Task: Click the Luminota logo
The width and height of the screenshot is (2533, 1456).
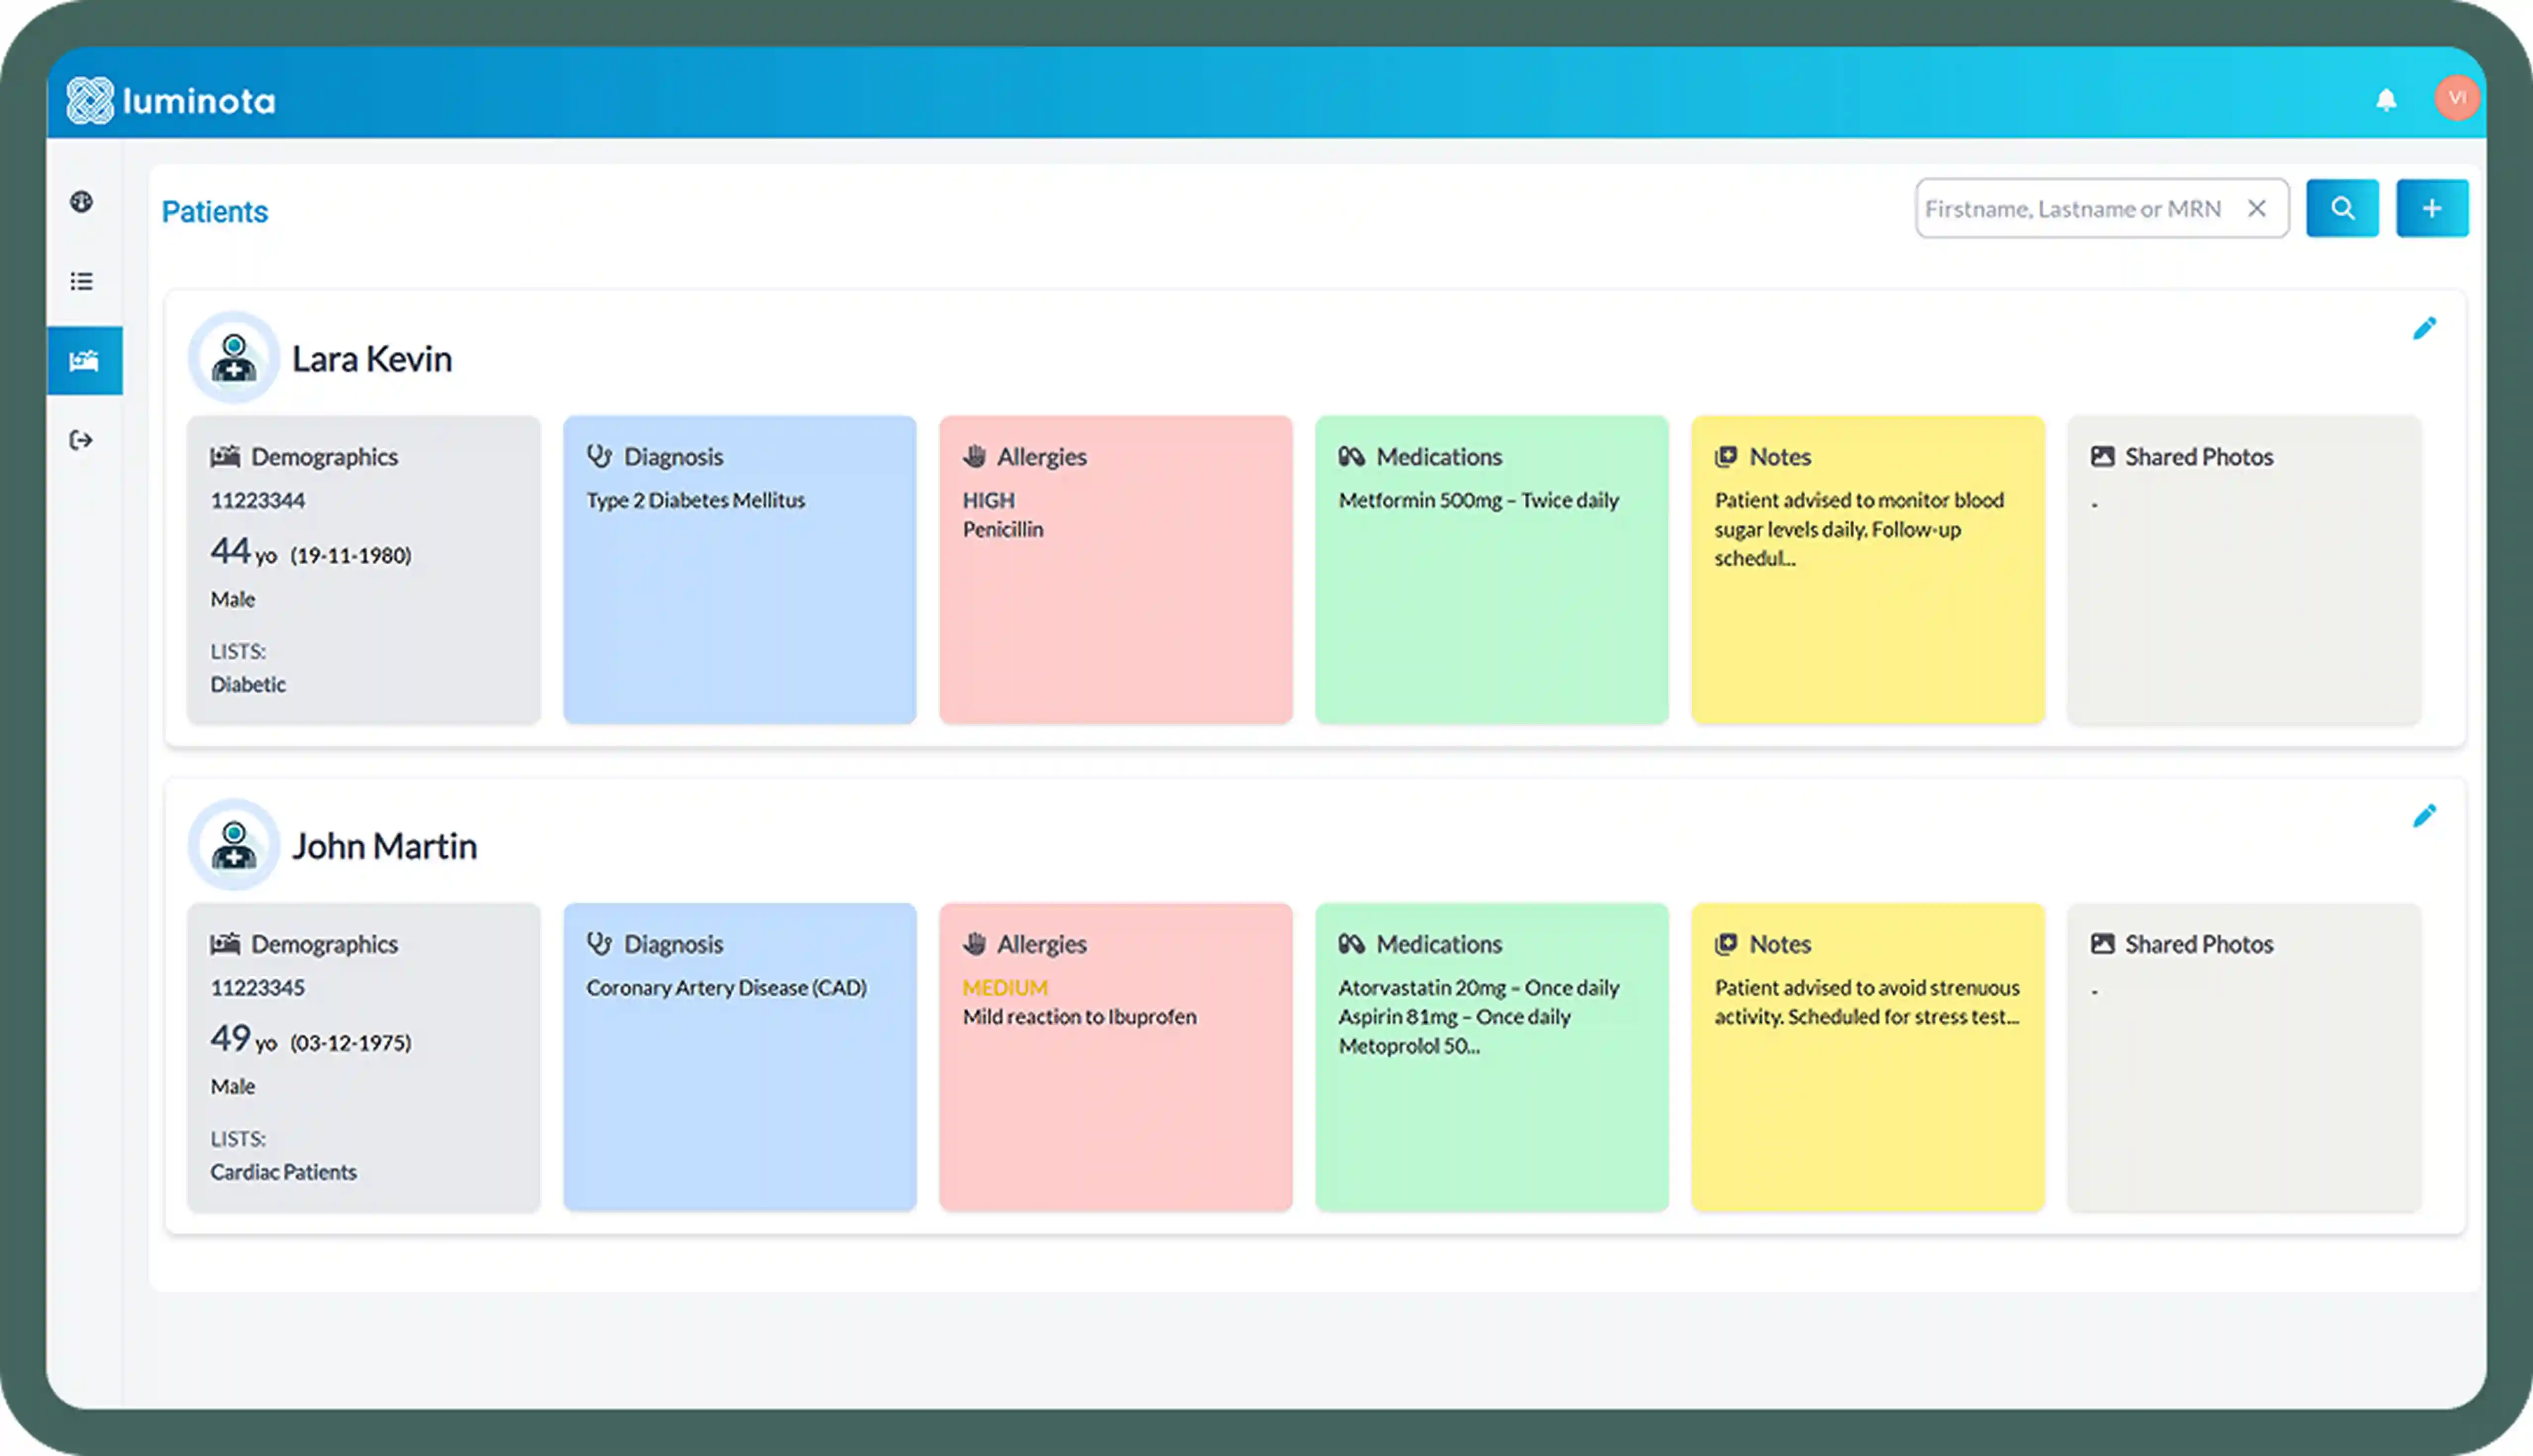Action: coord(171,100)
